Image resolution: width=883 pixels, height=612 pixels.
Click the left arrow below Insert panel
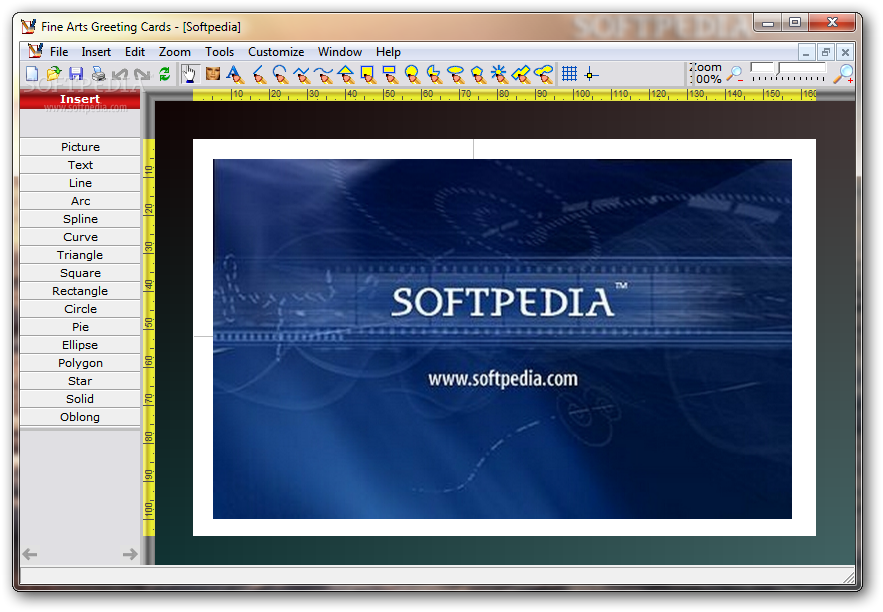30,555
